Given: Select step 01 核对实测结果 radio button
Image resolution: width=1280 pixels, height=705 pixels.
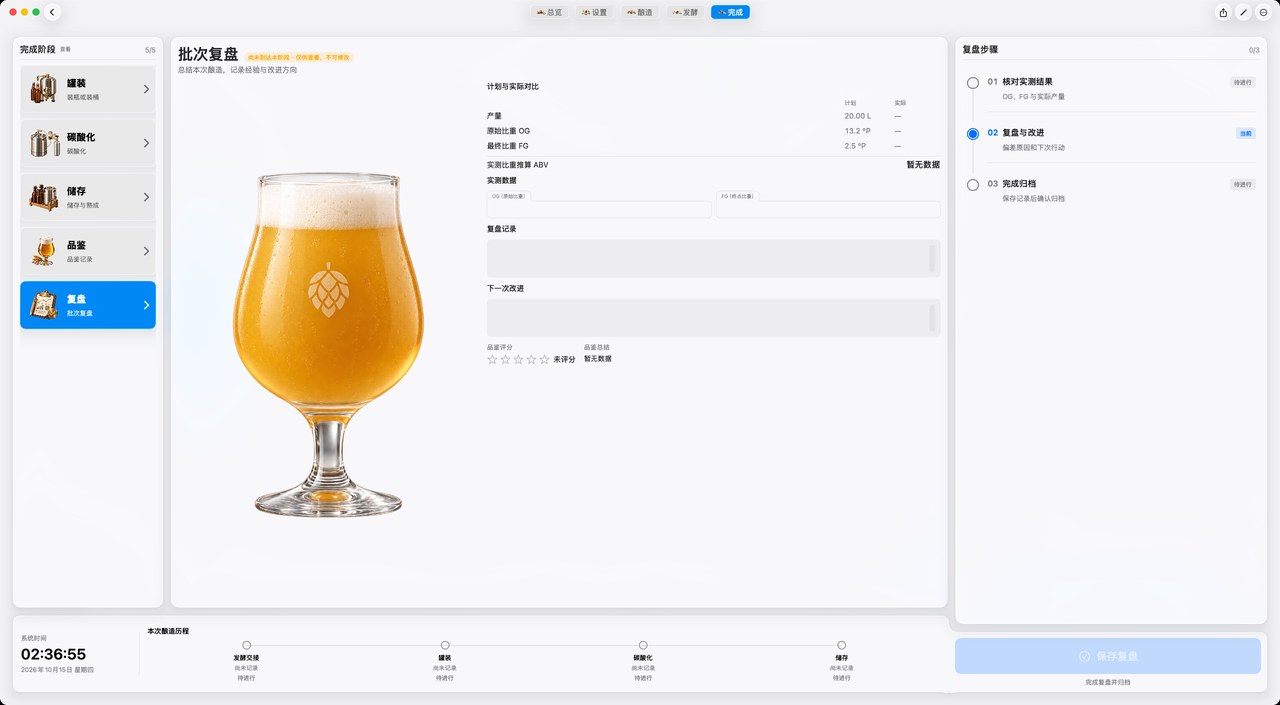Looking at the screenshot, I should [x=973, y=83].
